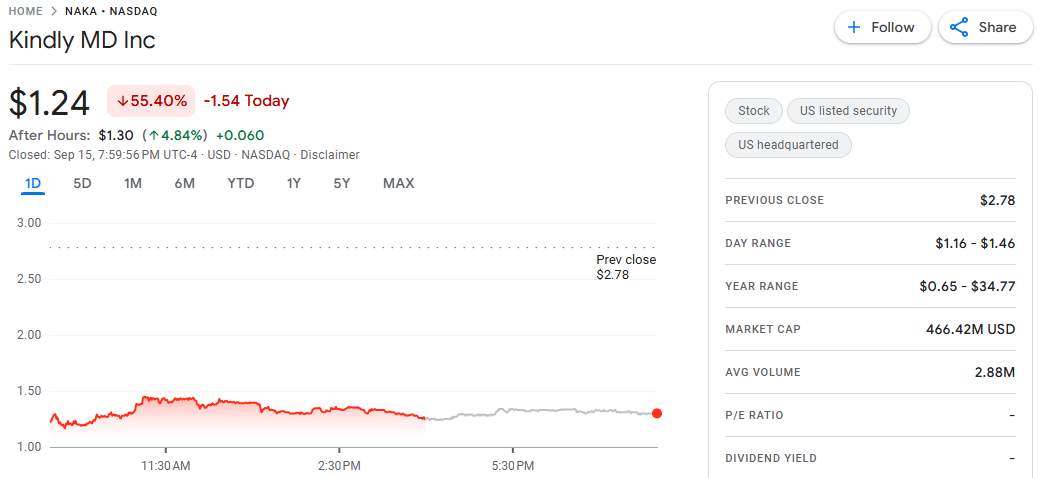Show the 1M chart range
Screen dimensions: 1038x478
tap(133, 183)
